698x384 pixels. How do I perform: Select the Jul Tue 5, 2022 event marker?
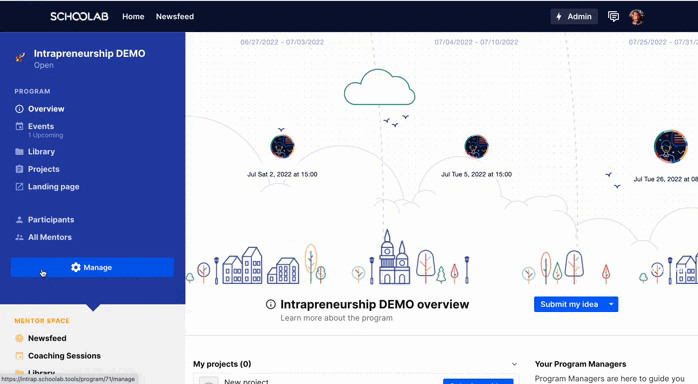pos(476,146)
